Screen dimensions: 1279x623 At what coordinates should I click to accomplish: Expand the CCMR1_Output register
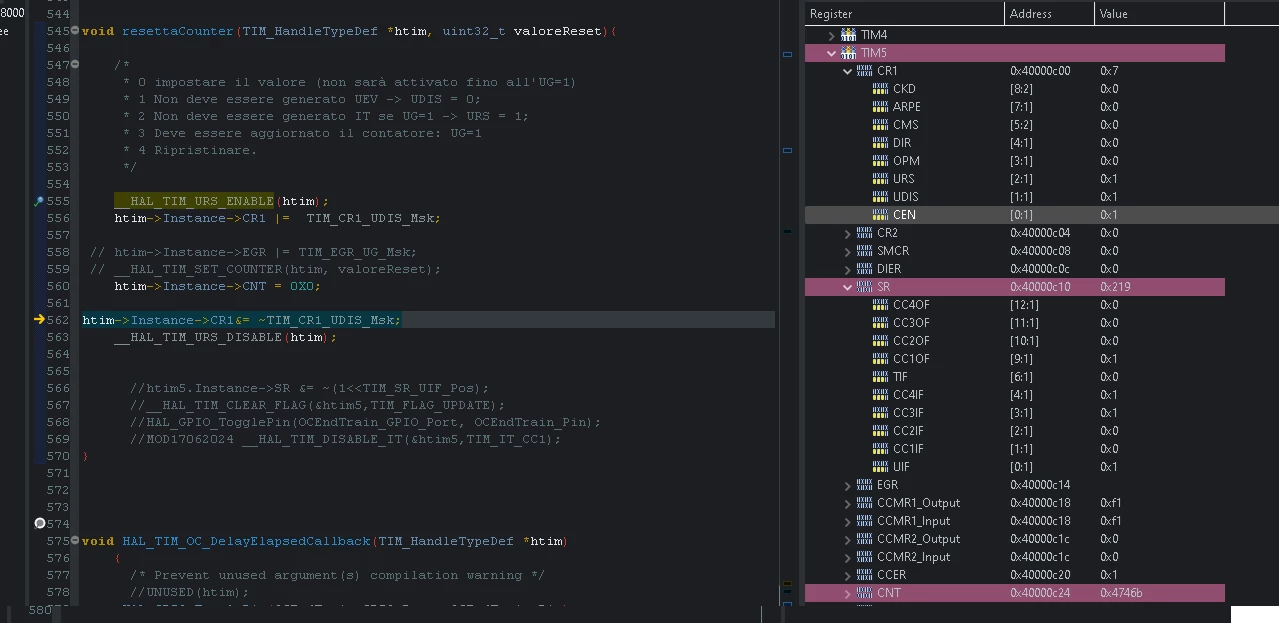pos(848,503)
